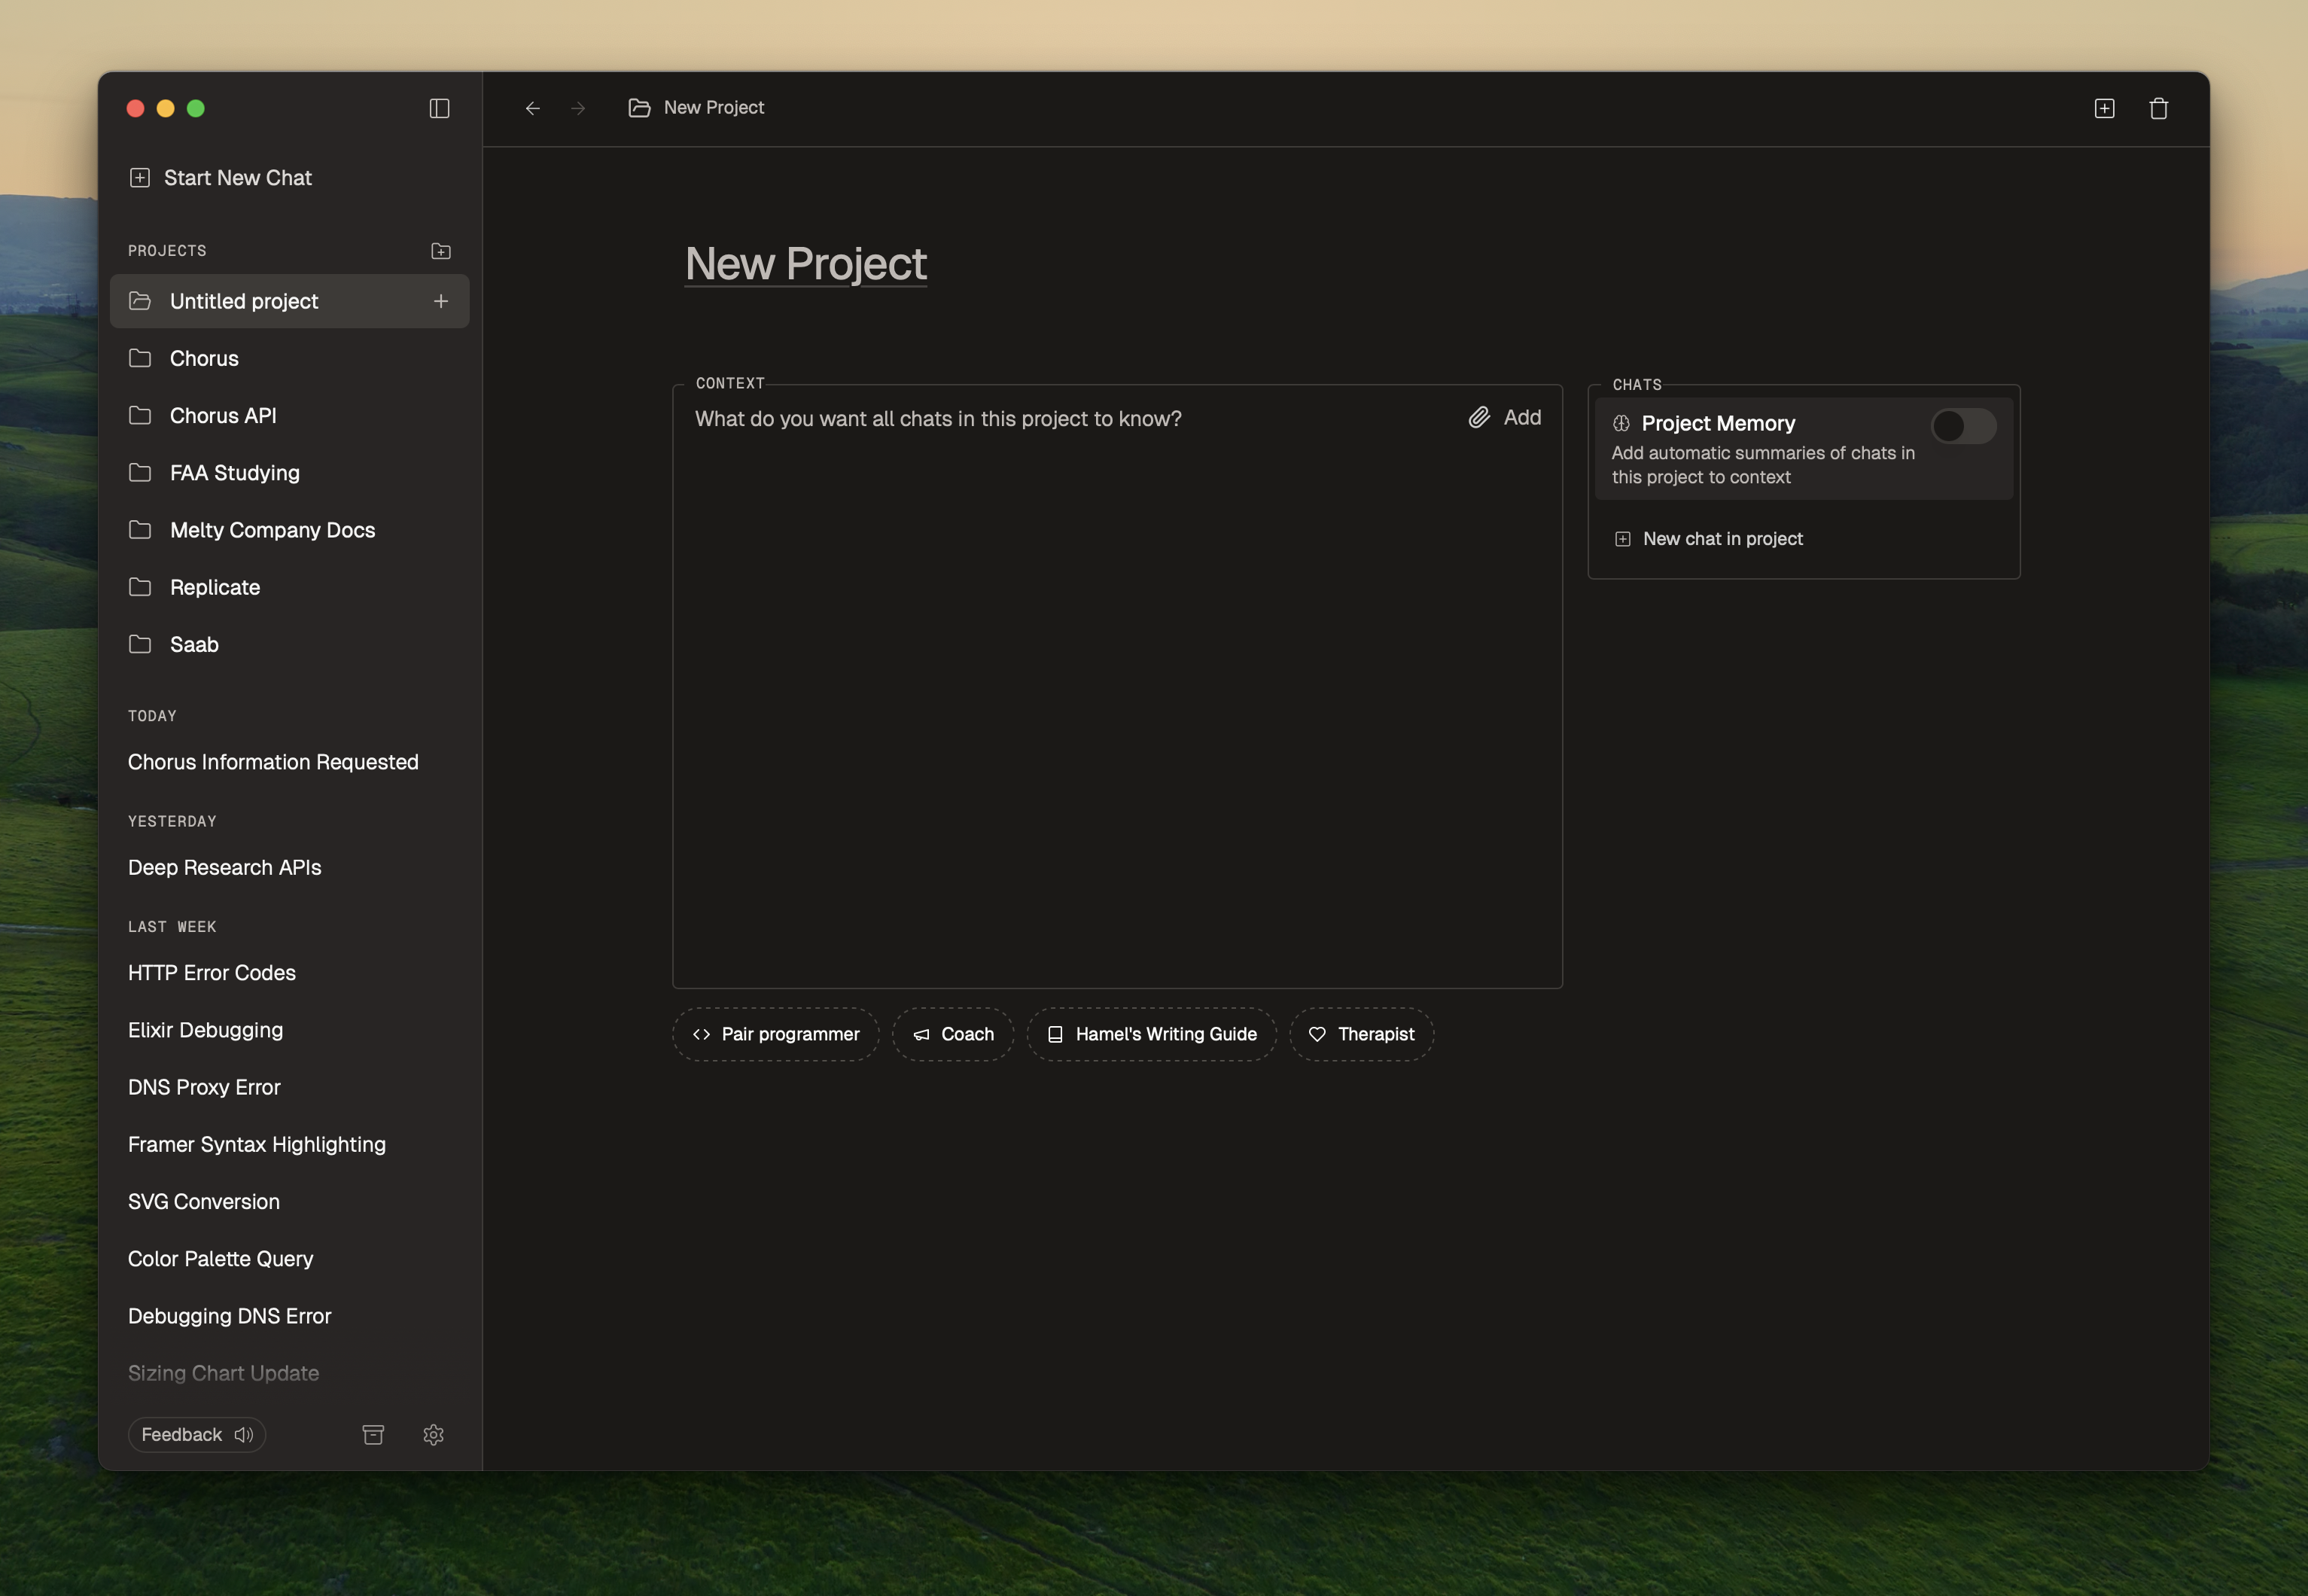This screenshot has height=1596, width=2308.
Task: Open settings via the gear icon
Action: click(x=434, y=1434)
